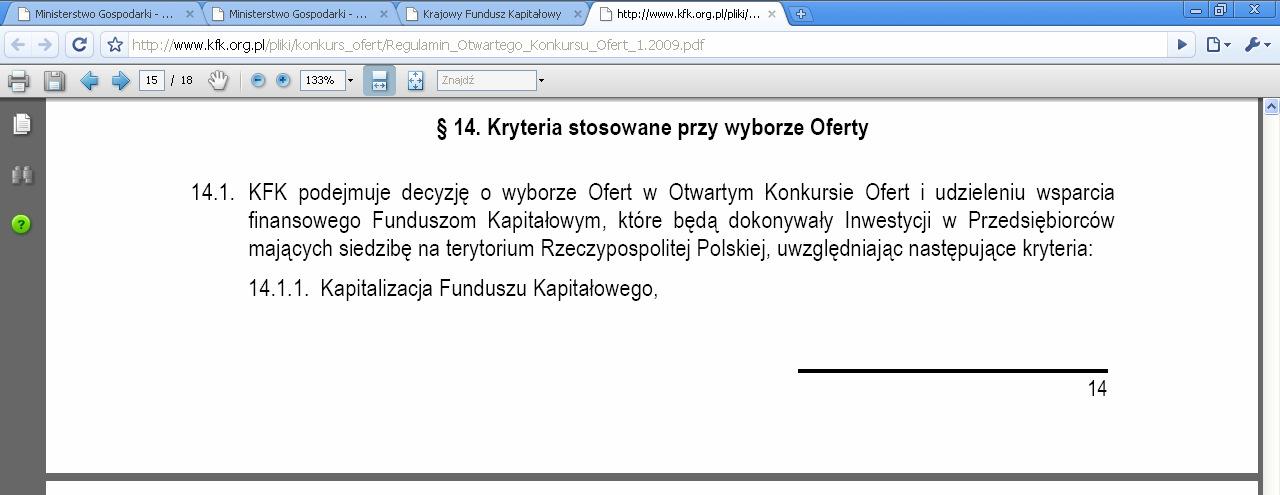This screenshot has width=1280, height=495.
Task: Zoom out of the PDF
Action: point(258,81)
